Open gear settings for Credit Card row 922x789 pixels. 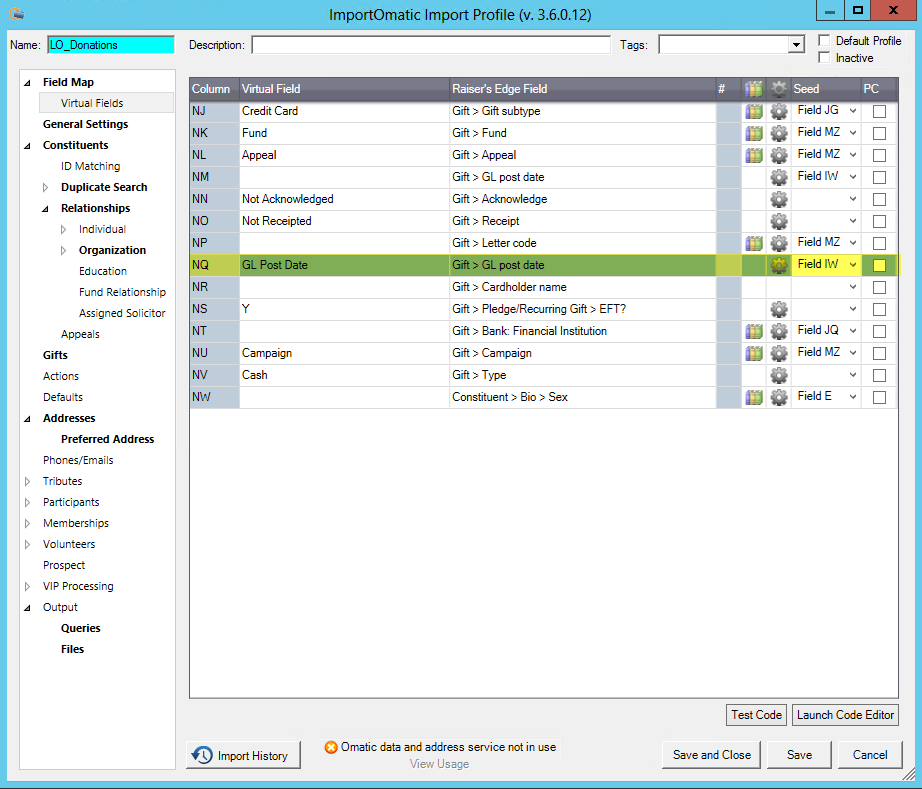(x=779, y=111)
